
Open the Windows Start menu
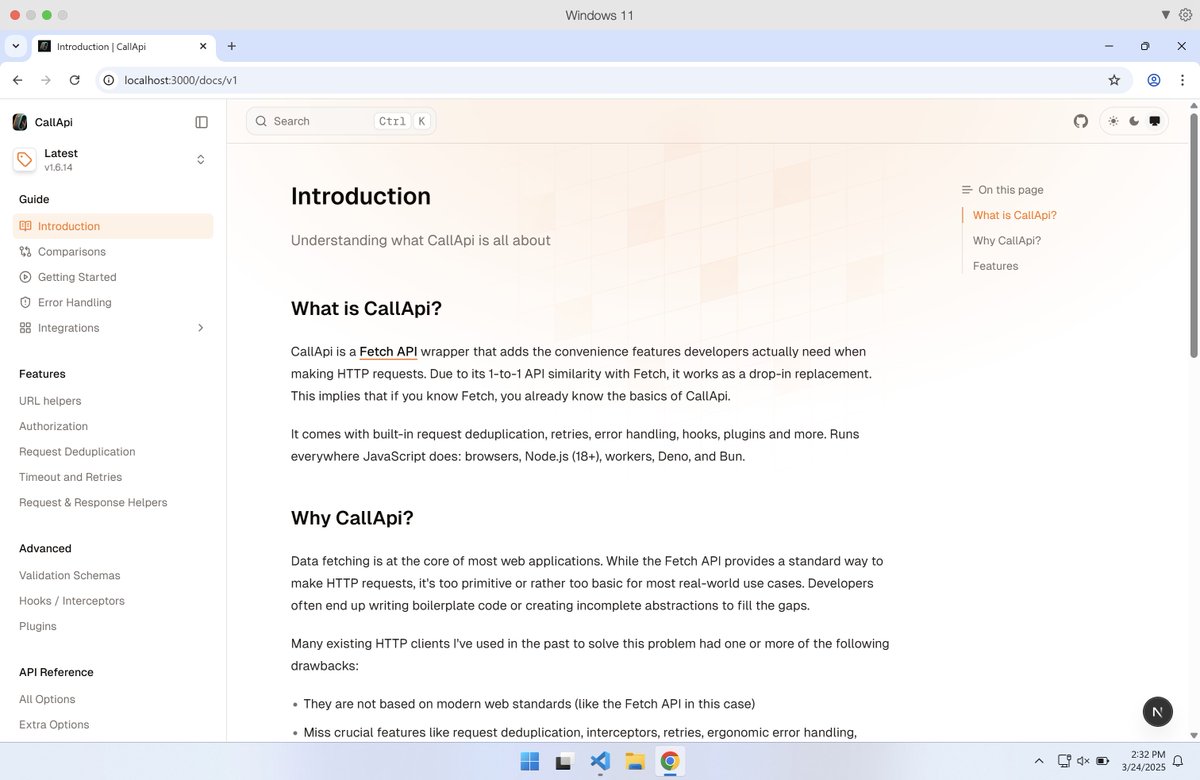(x=529, y=762)
